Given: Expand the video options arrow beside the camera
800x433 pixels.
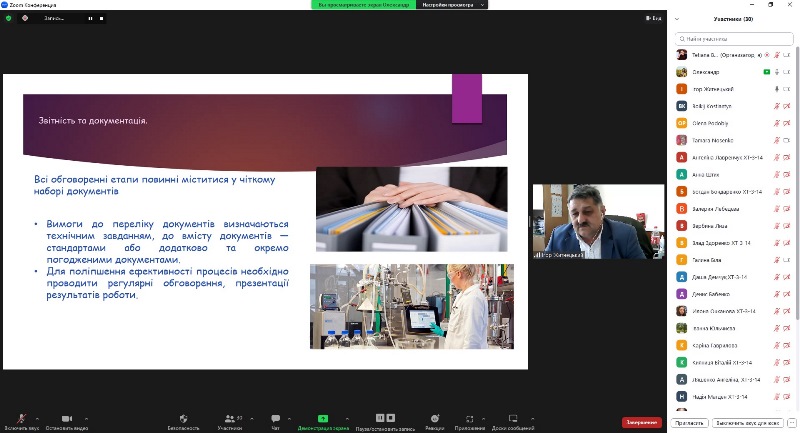Looking at the screenshot, I should tap(84, 416).
